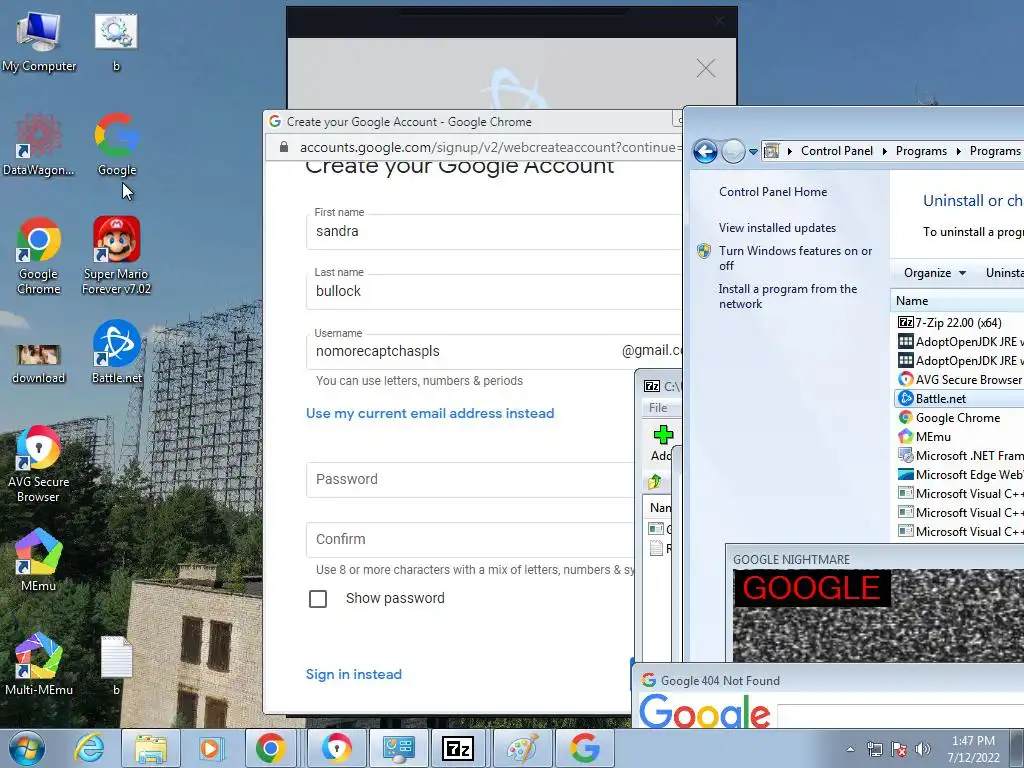
Task: Show hidden system tray icons
Action: point(850,750)
